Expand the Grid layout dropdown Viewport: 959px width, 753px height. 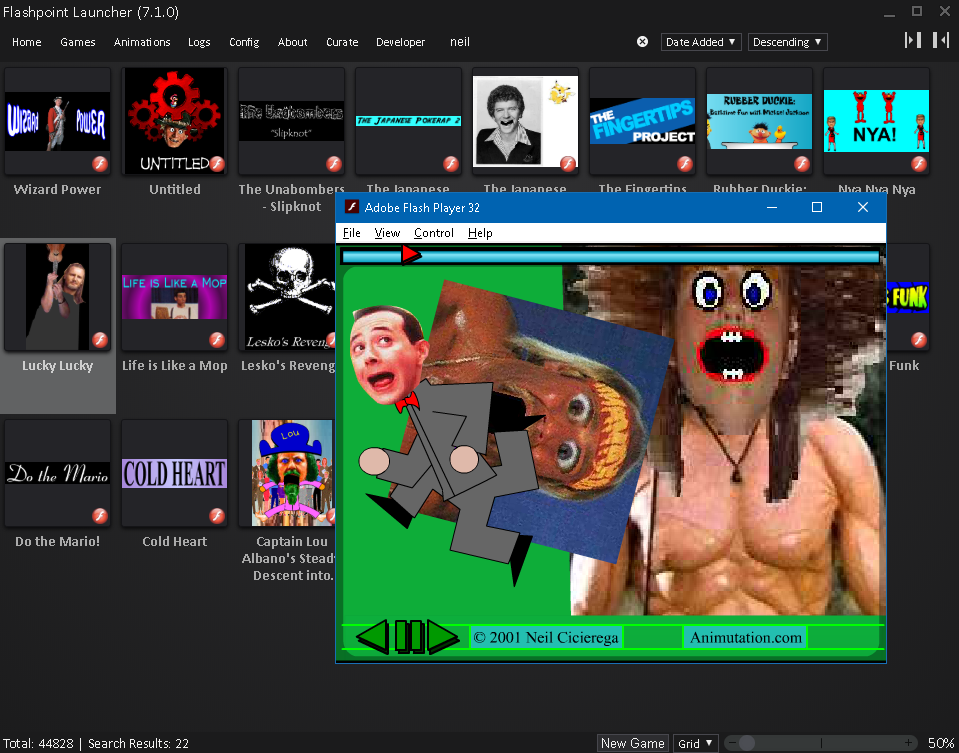click(x=696, y=743)
